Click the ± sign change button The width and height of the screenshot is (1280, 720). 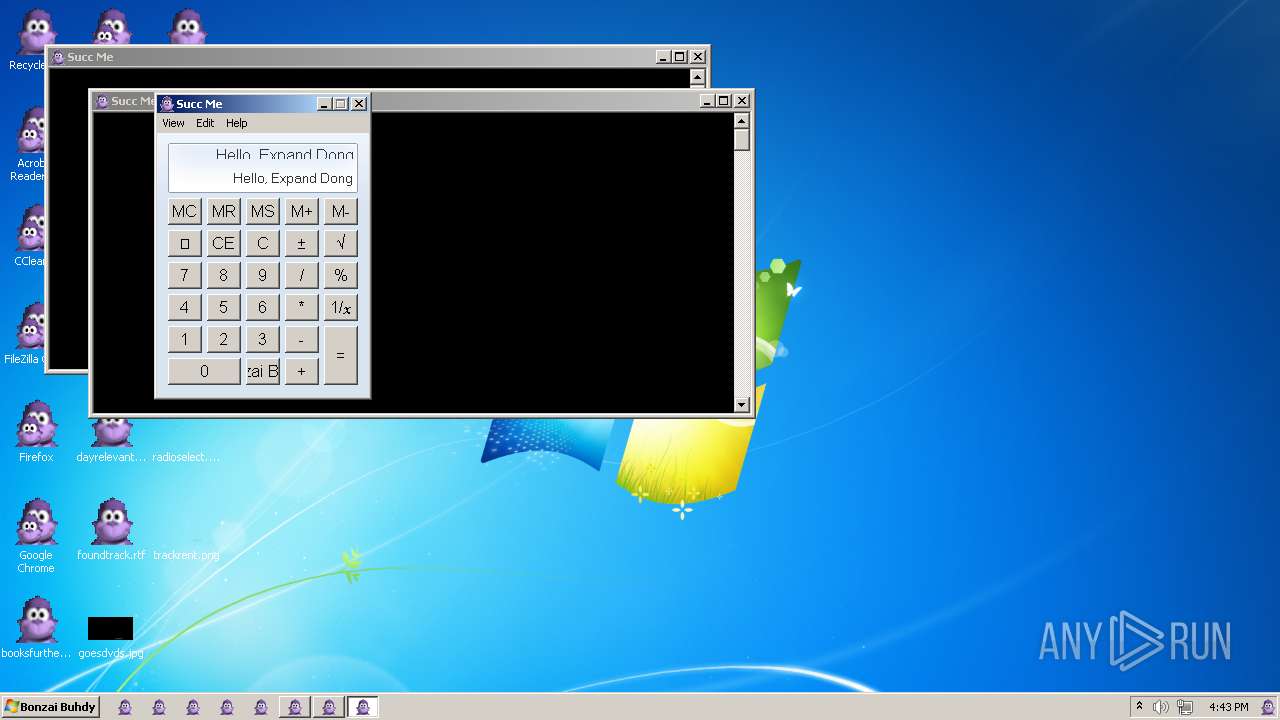click(x=301, y=243)
